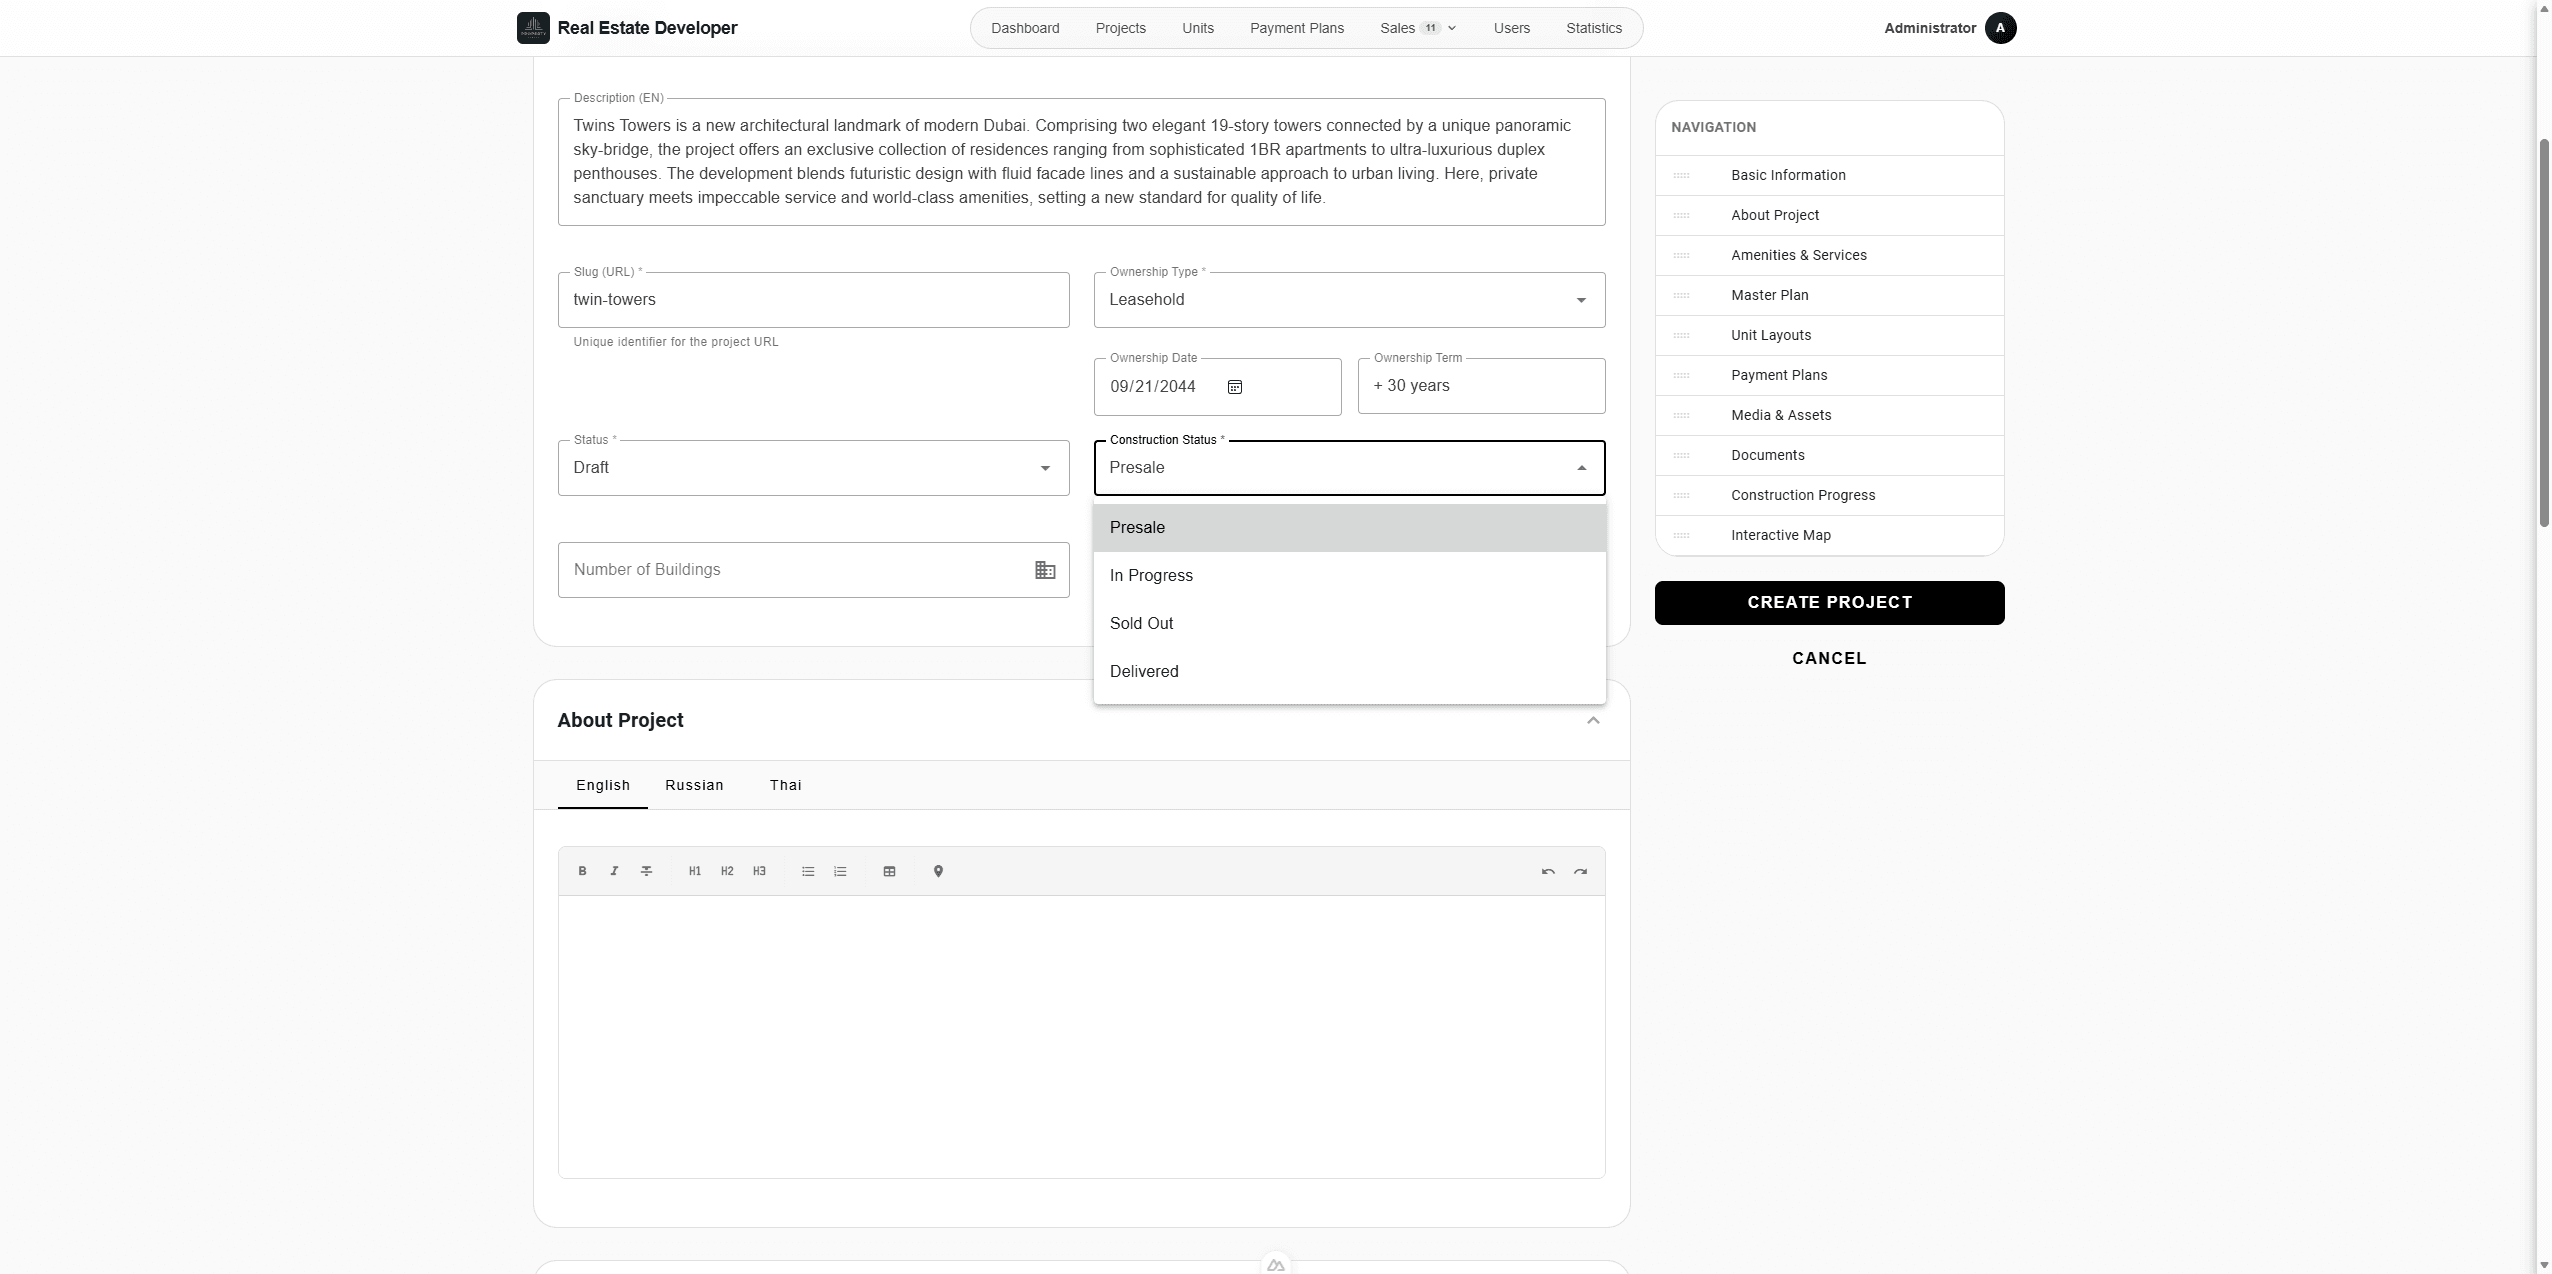Cancel project creation
This screenshot has width=2552, height=1274.
(1829, 658)
